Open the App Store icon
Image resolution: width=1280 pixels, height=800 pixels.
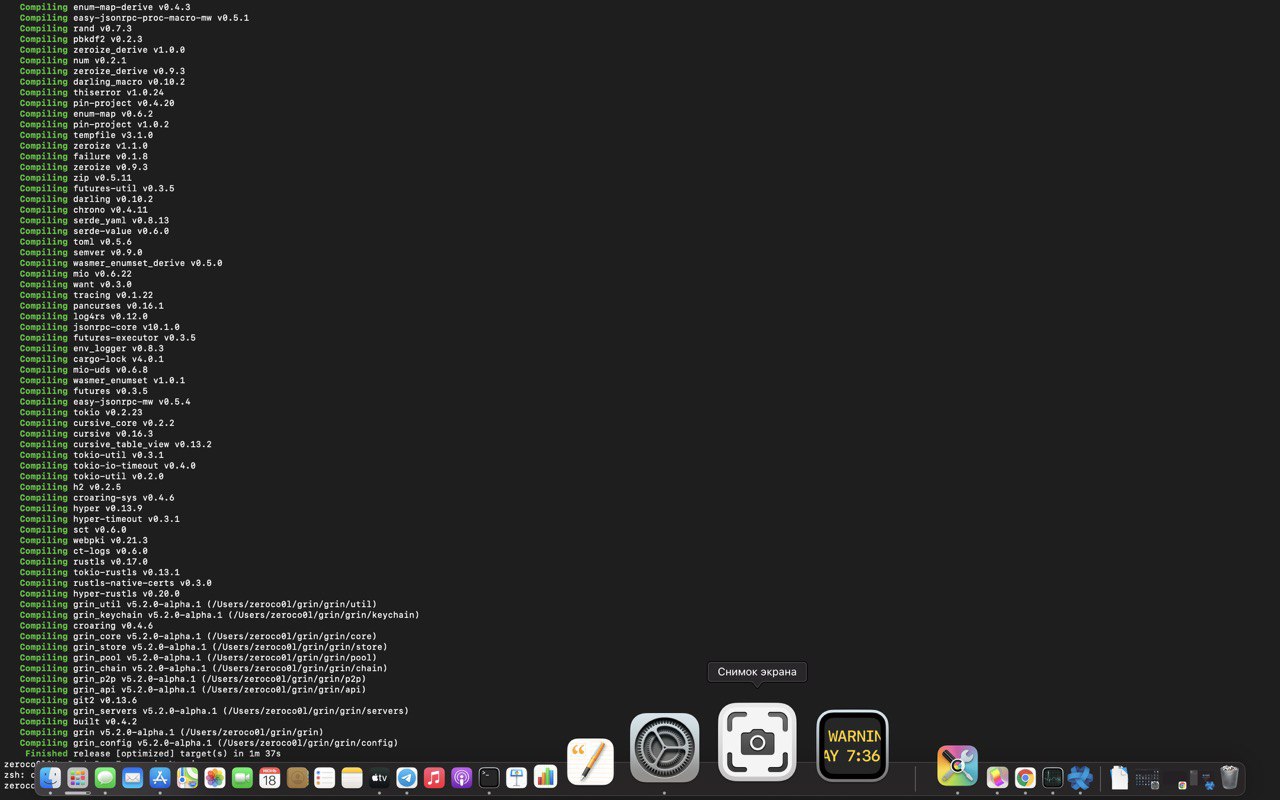[x=160, y=777]
